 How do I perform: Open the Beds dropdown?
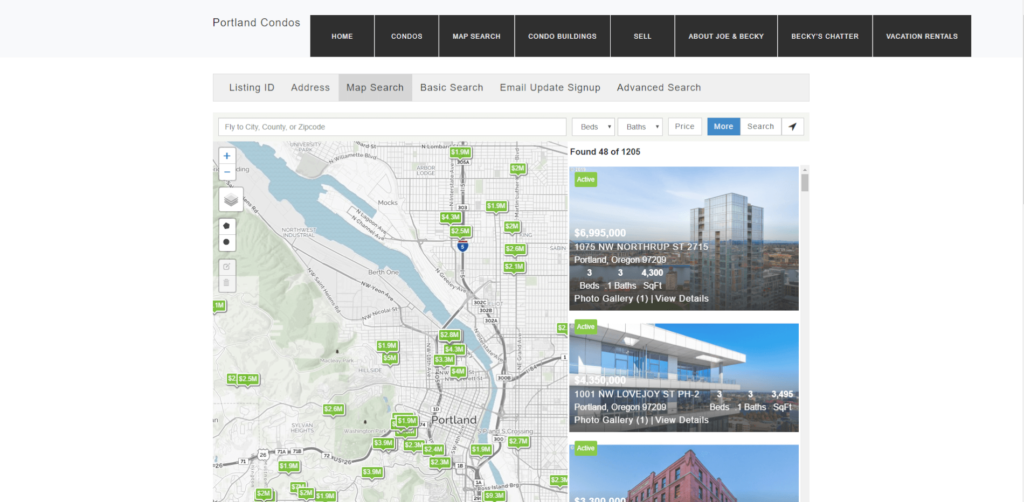point(594,127)
